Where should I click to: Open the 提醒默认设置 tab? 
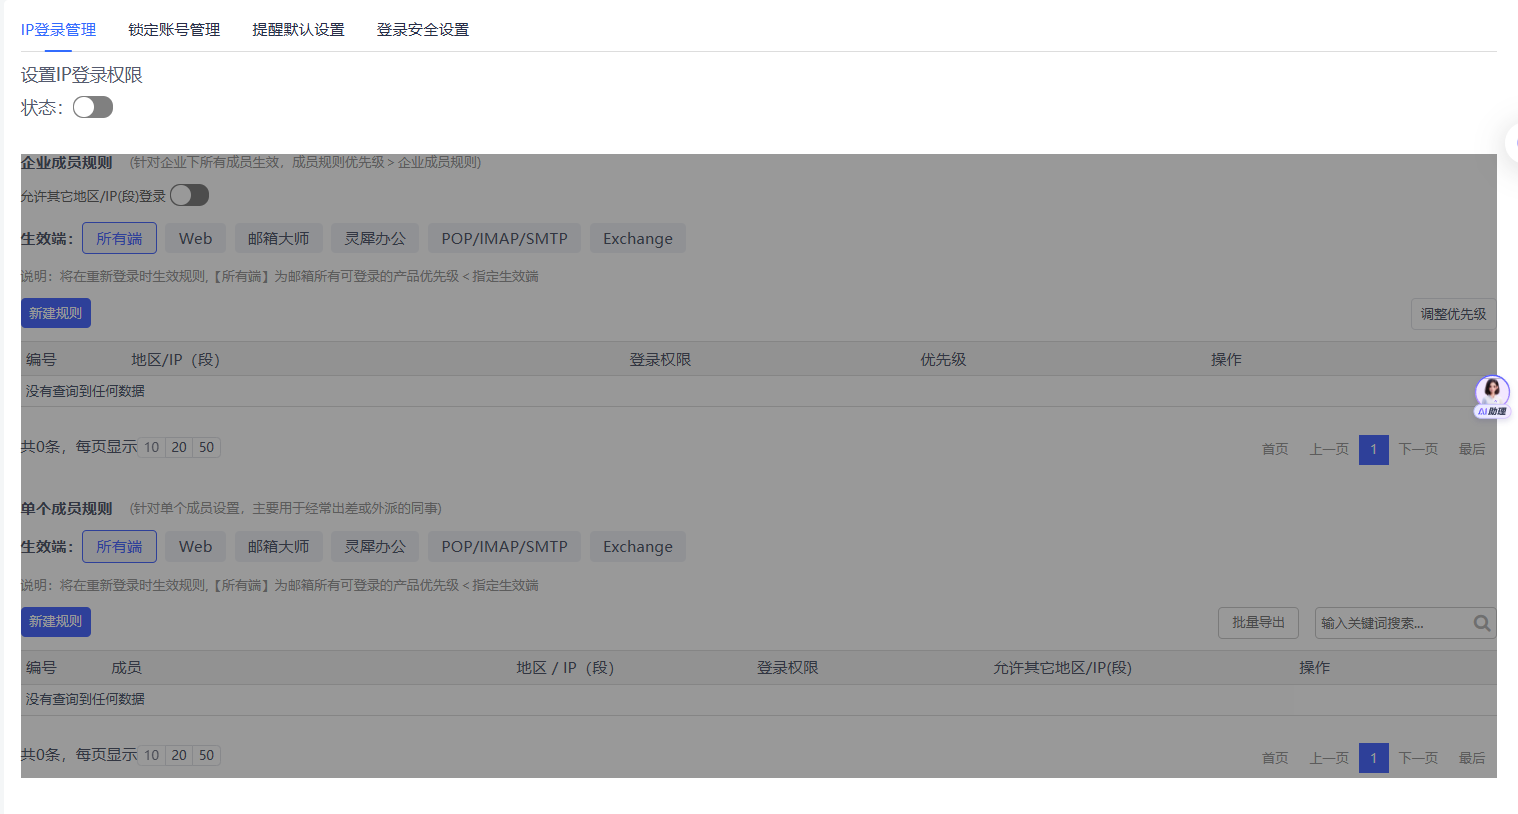pos(298,29)
